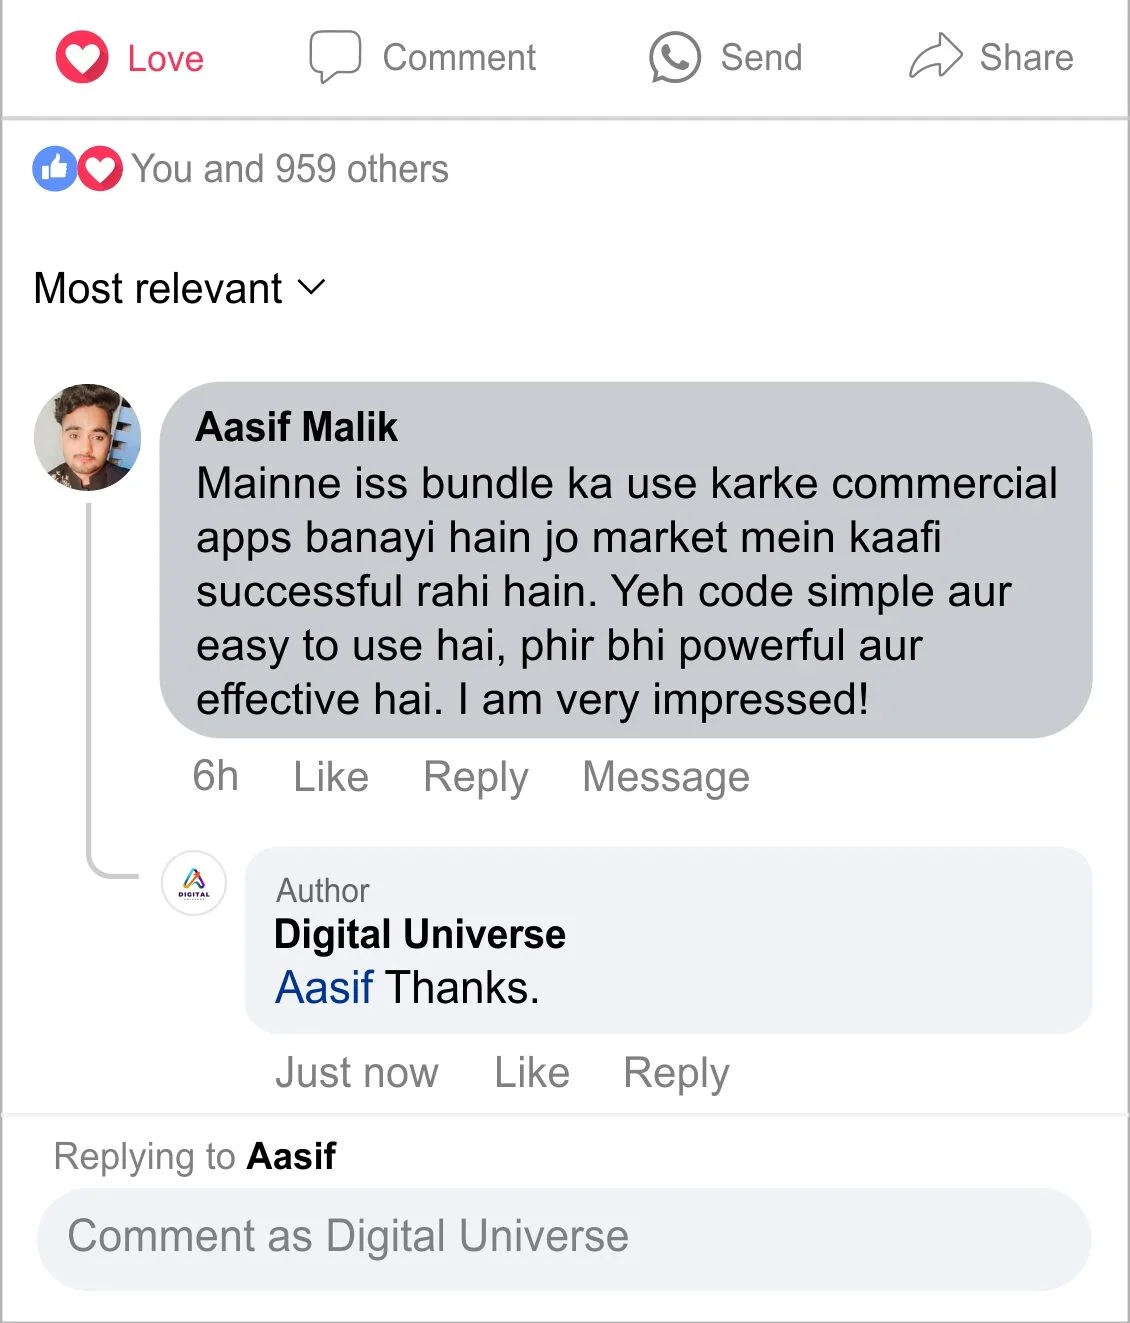Open Aasif Malik's profile picture
Screen dimensions: 1130x1323
tap(87, 437)
